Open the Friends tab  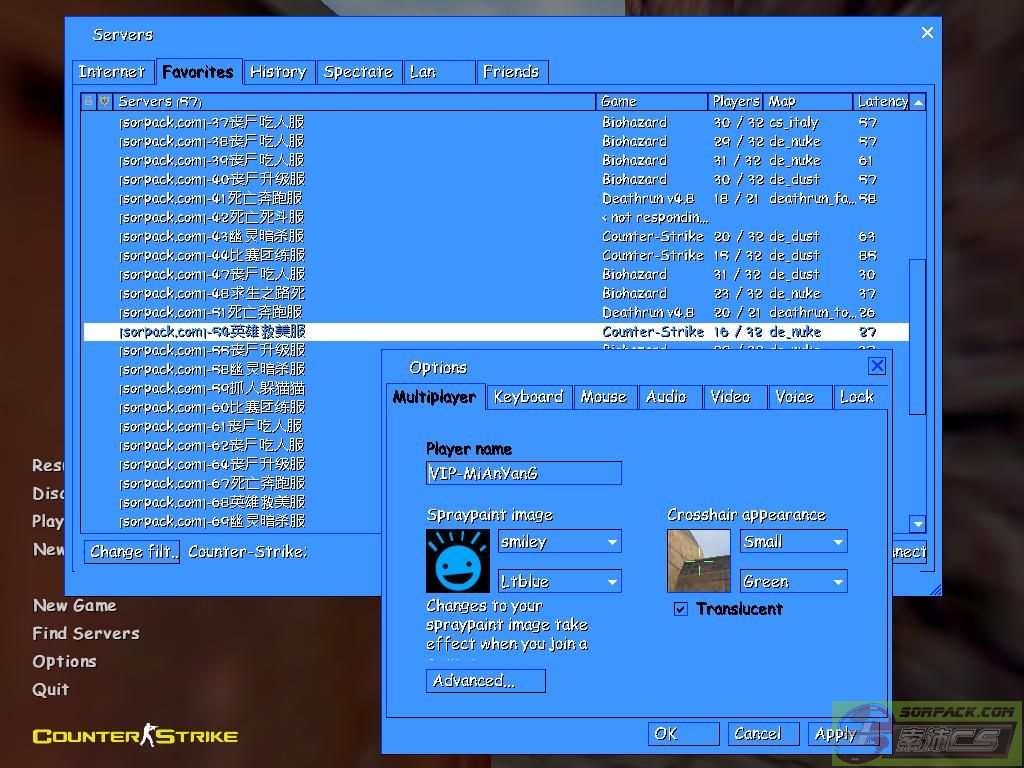512,72
